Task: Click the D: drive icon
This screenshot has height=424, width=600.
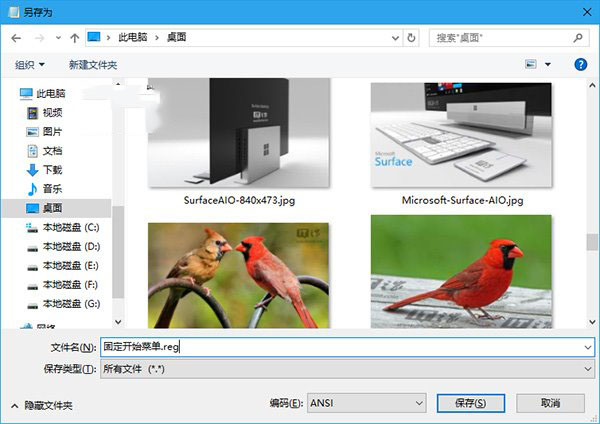Action: tap(33, 249)
